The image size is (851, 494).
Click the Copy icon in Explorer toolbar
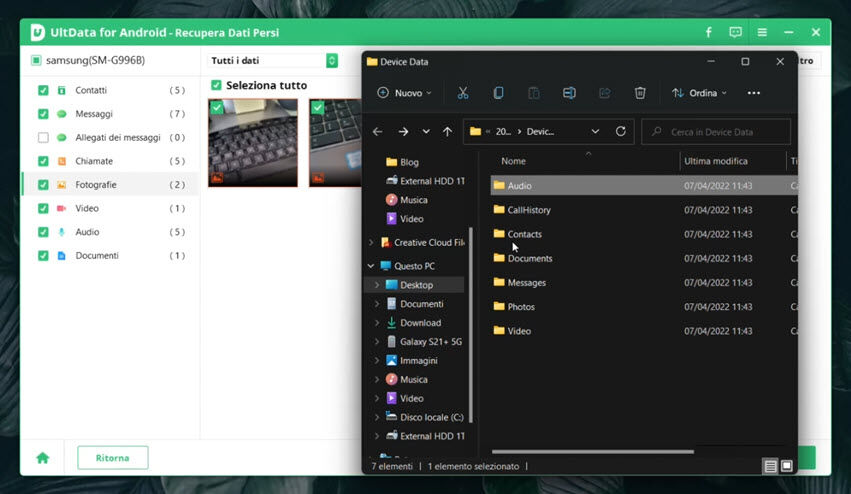coord(498,93)
